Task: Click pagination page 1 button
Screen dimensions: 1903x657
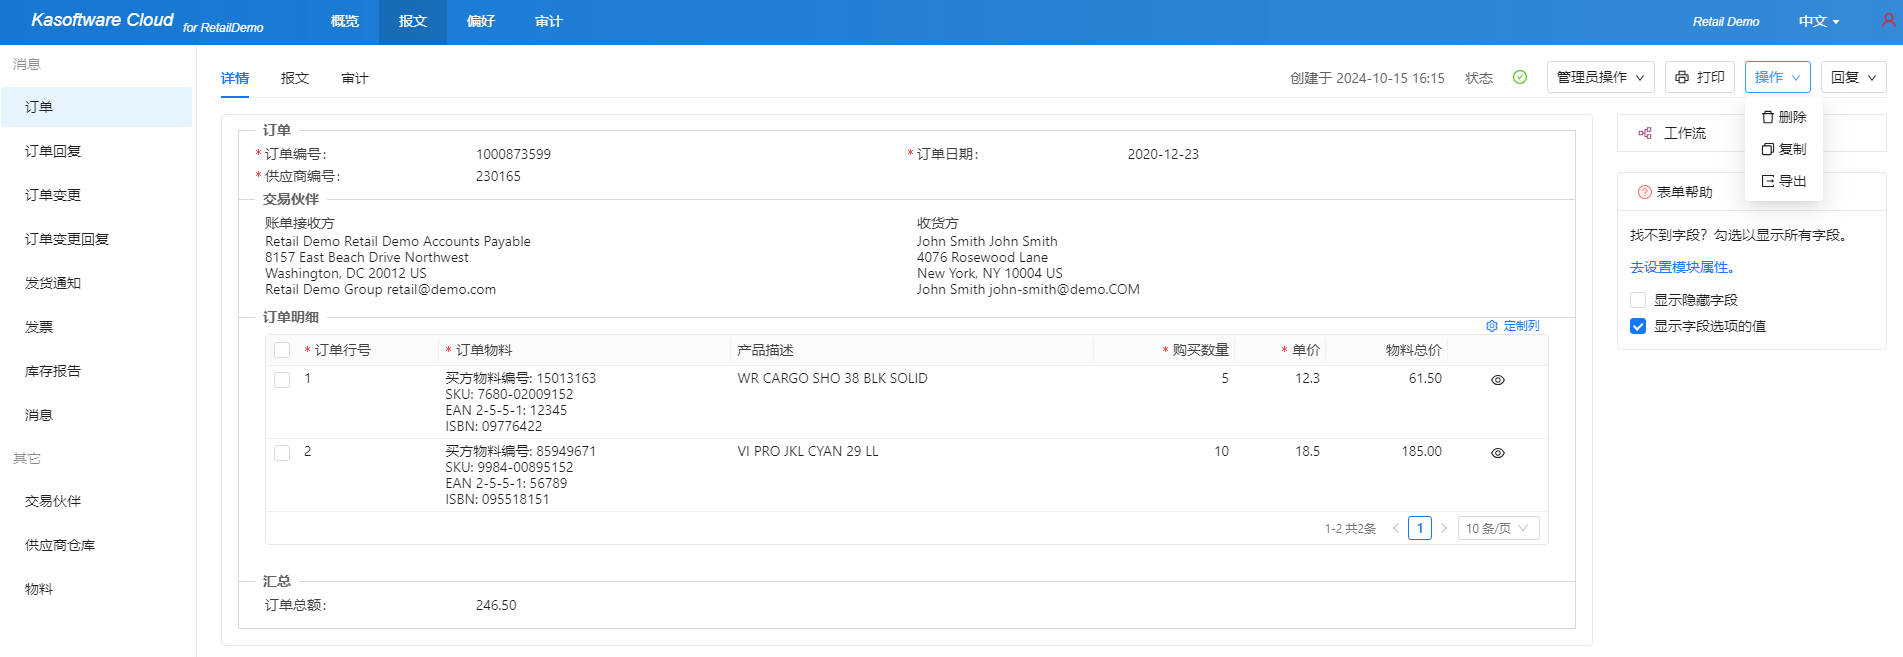Action: tap(1419, 528)
